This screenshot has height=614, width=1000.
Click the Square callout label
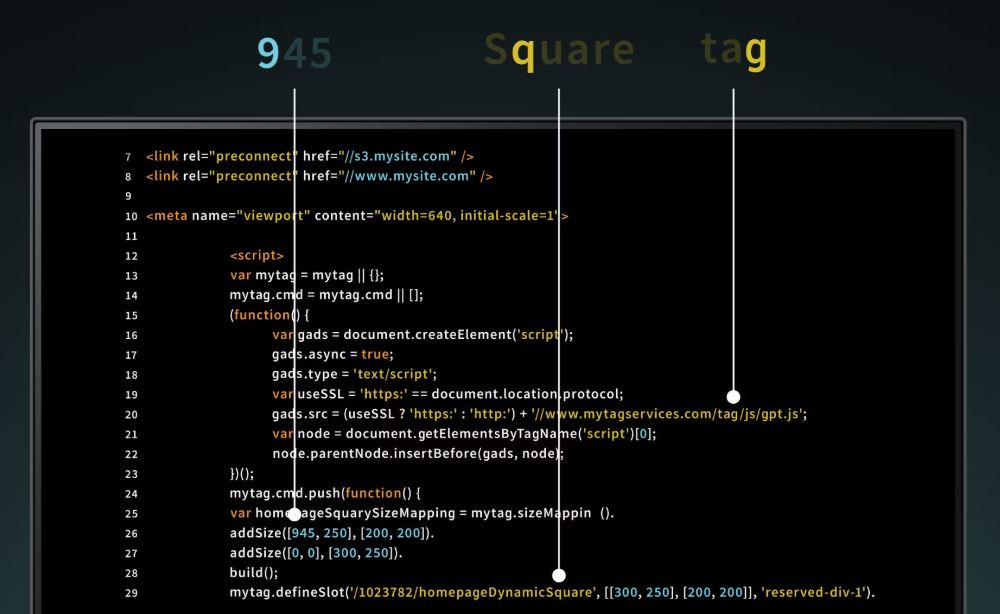pos(558,51)
